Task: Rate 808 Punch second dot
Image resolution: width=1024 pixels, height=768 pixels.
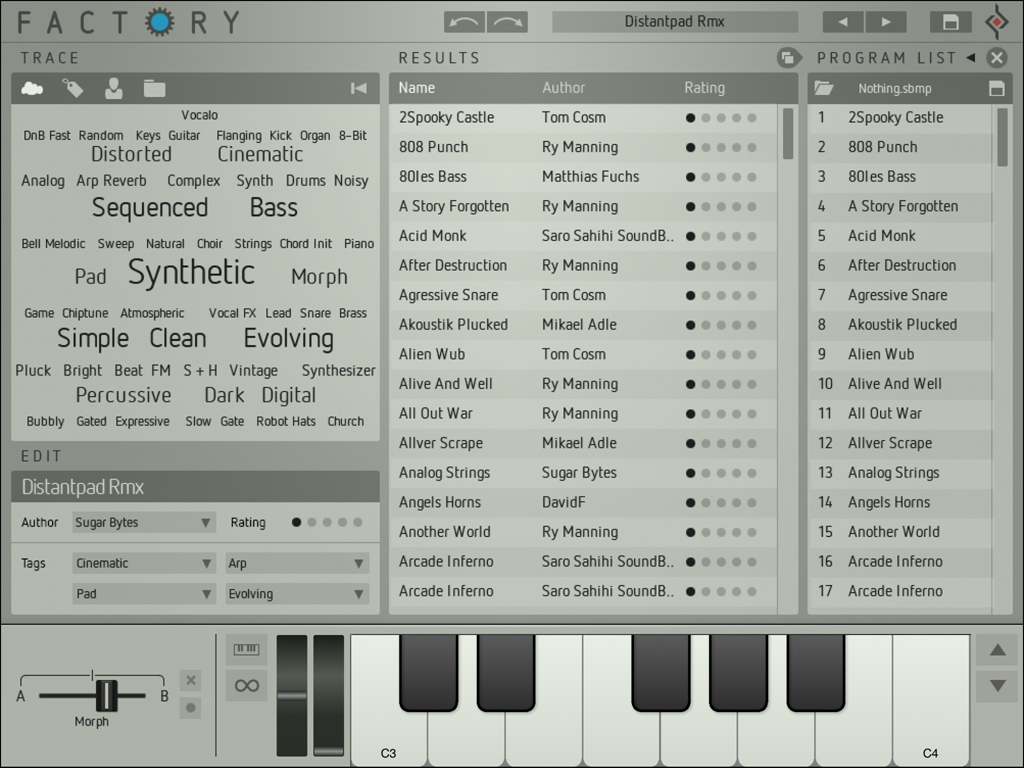Action: 706,148
